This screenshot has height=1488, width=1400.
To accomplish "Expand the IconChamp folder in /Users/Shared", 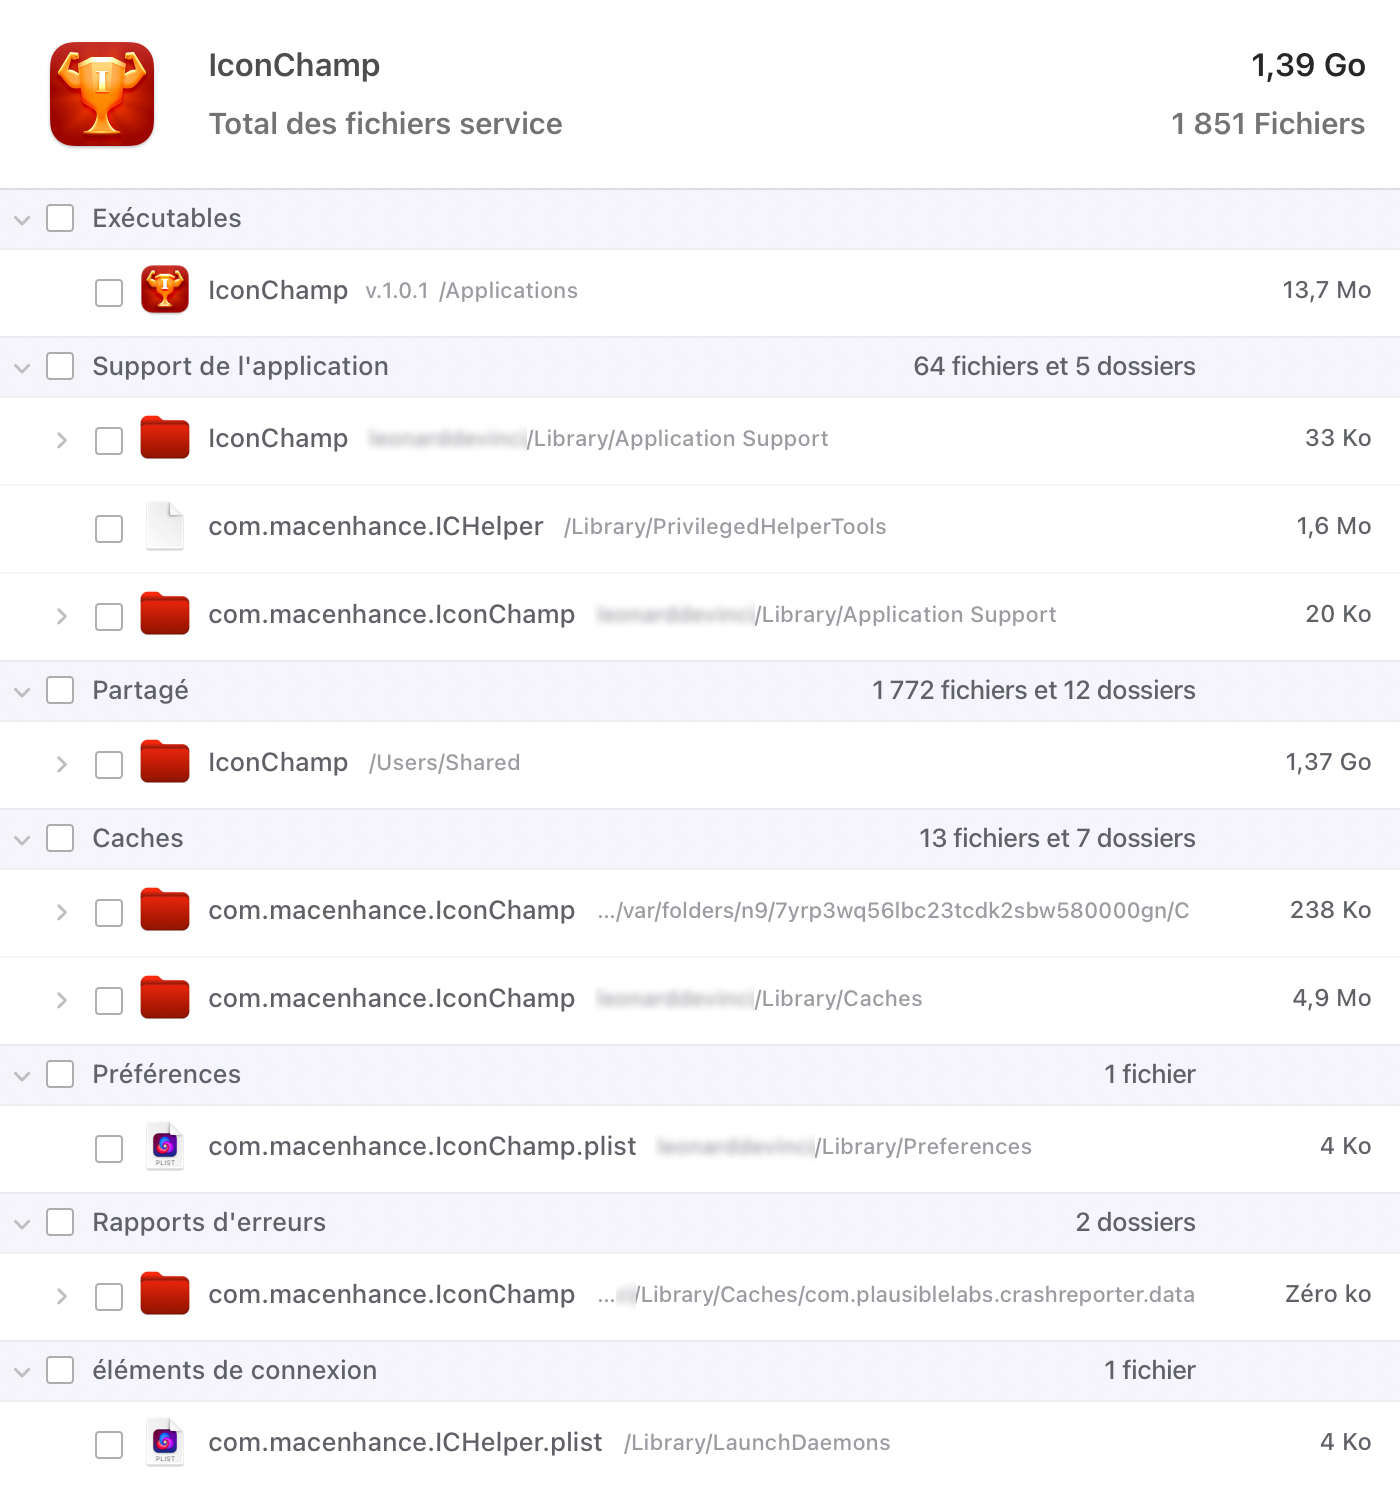I will [x=62, y=764].
